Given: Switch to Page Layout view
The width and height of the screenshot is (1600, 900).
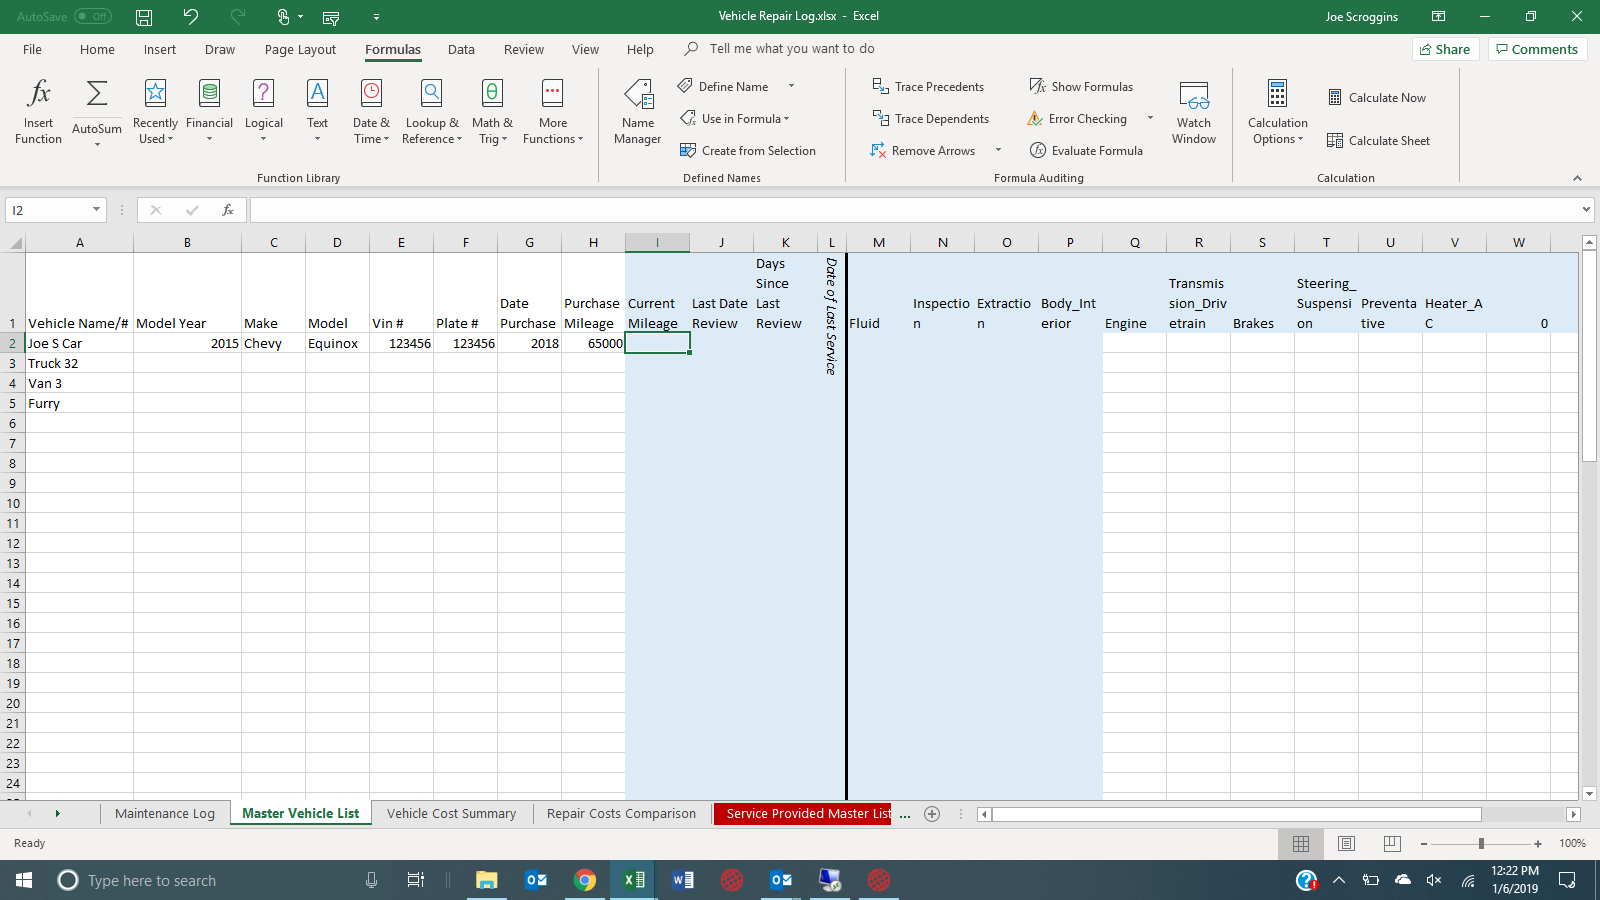Looking at the screenshot, I should (x=1346, y=843).
